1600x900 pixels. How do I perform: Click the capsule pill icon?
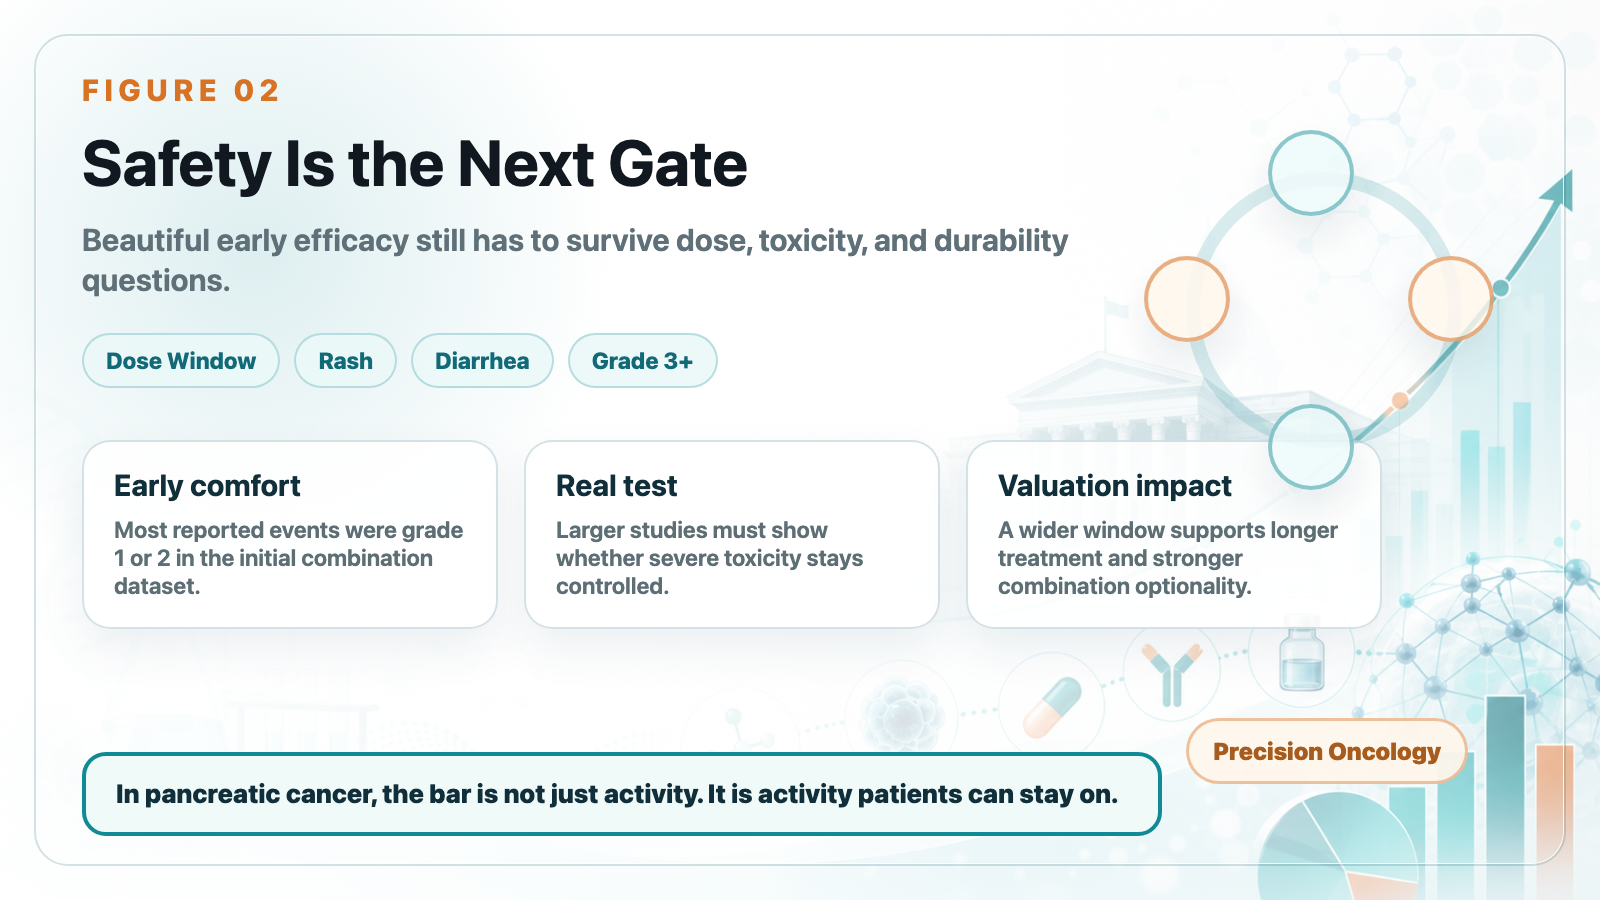pos(1052,706)
